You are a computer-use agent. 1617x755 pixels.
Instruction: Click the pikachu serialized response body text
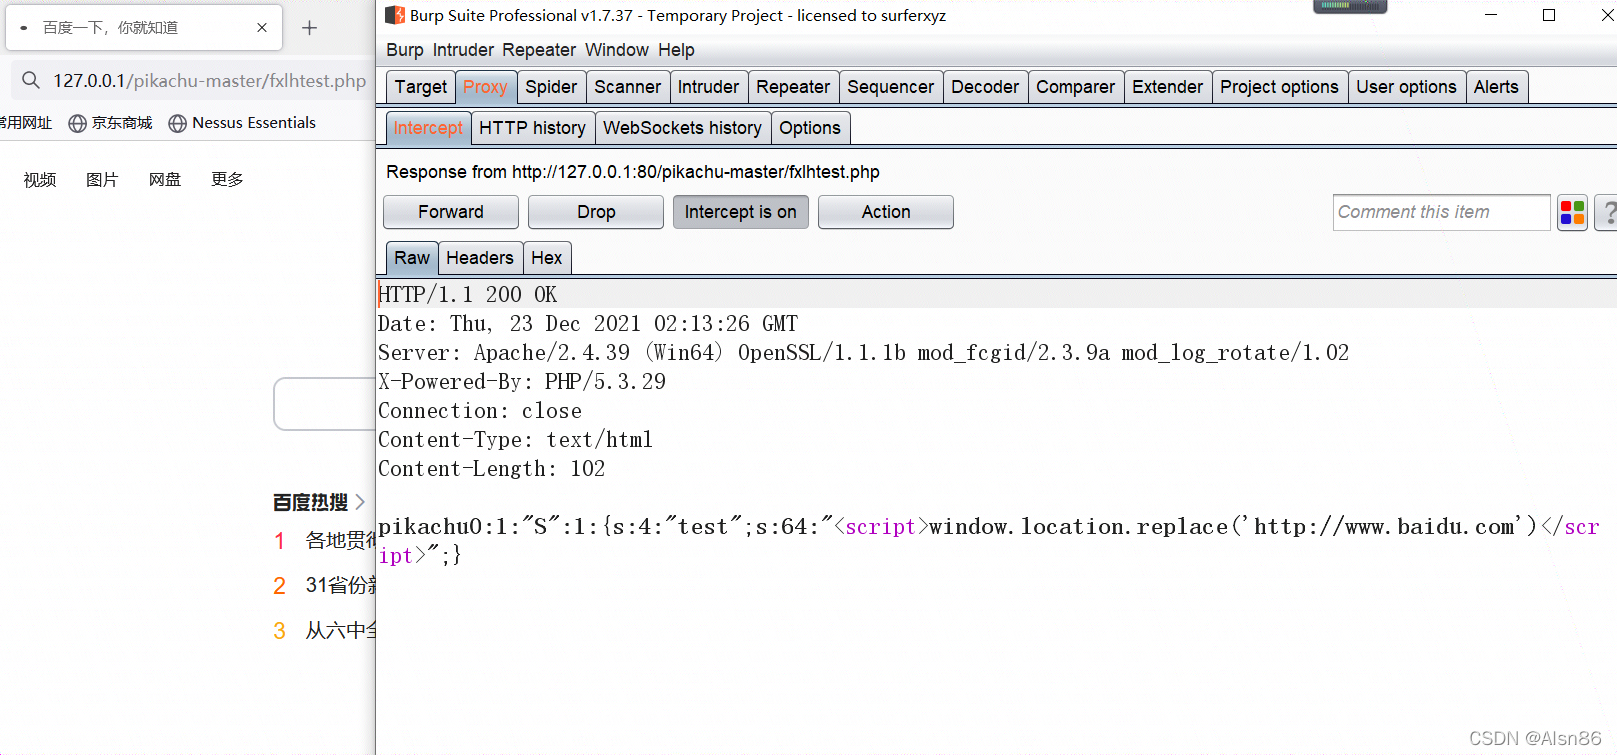click(x=989, y=540)
